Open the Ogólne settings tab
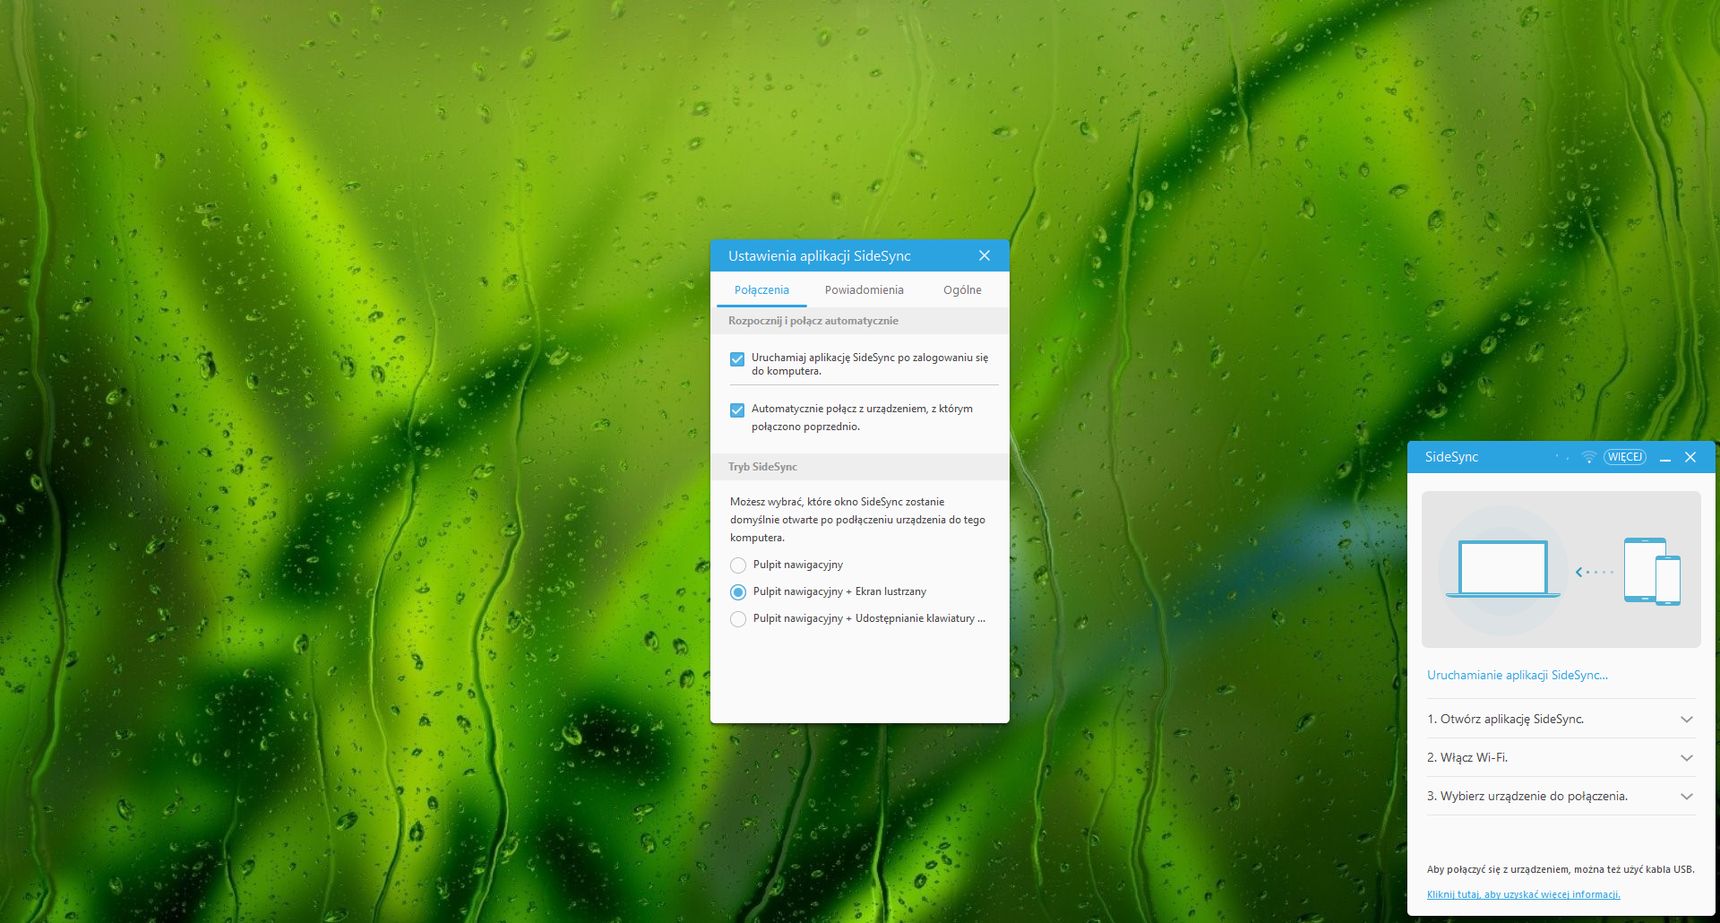This screenshot has height=923, width=1720. [962, 290]
